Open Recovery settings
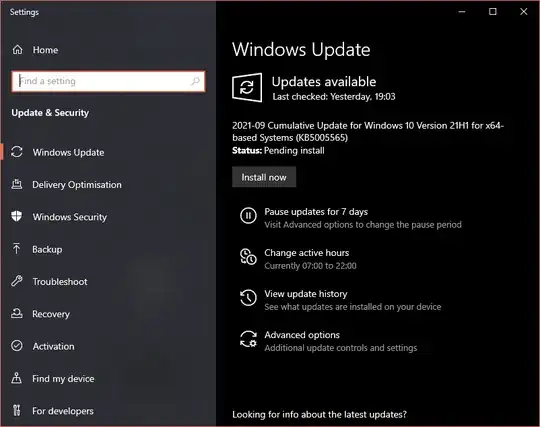The height and width of the screenshot is (427, 540). (51, 314)
